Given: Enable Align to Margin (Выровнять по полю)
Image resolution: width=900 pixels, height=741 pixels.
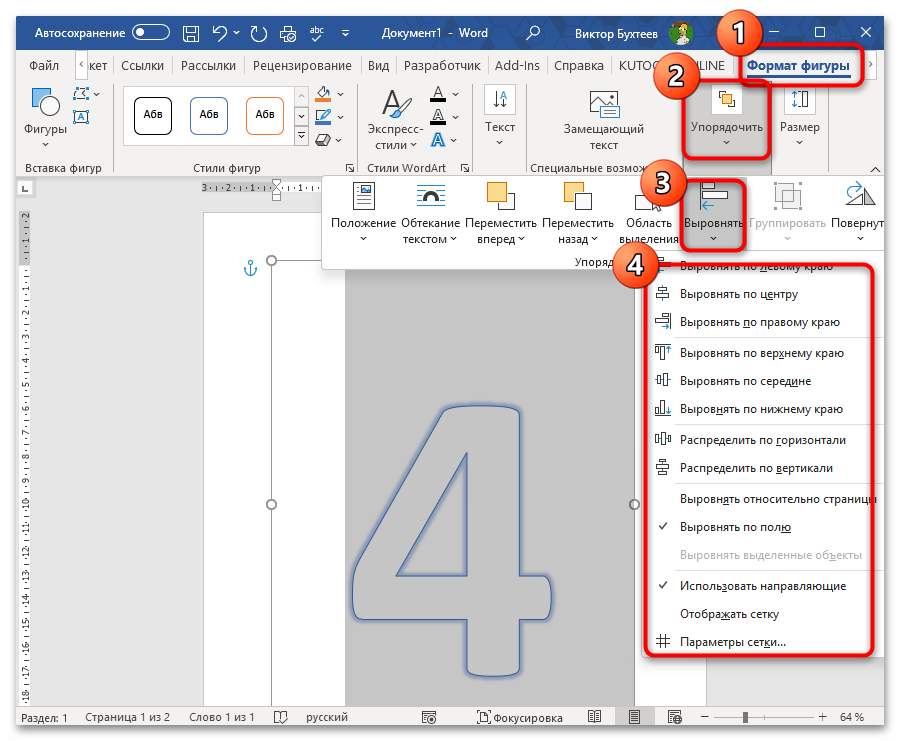Looking at the screenshot, I should pos(735,527).
